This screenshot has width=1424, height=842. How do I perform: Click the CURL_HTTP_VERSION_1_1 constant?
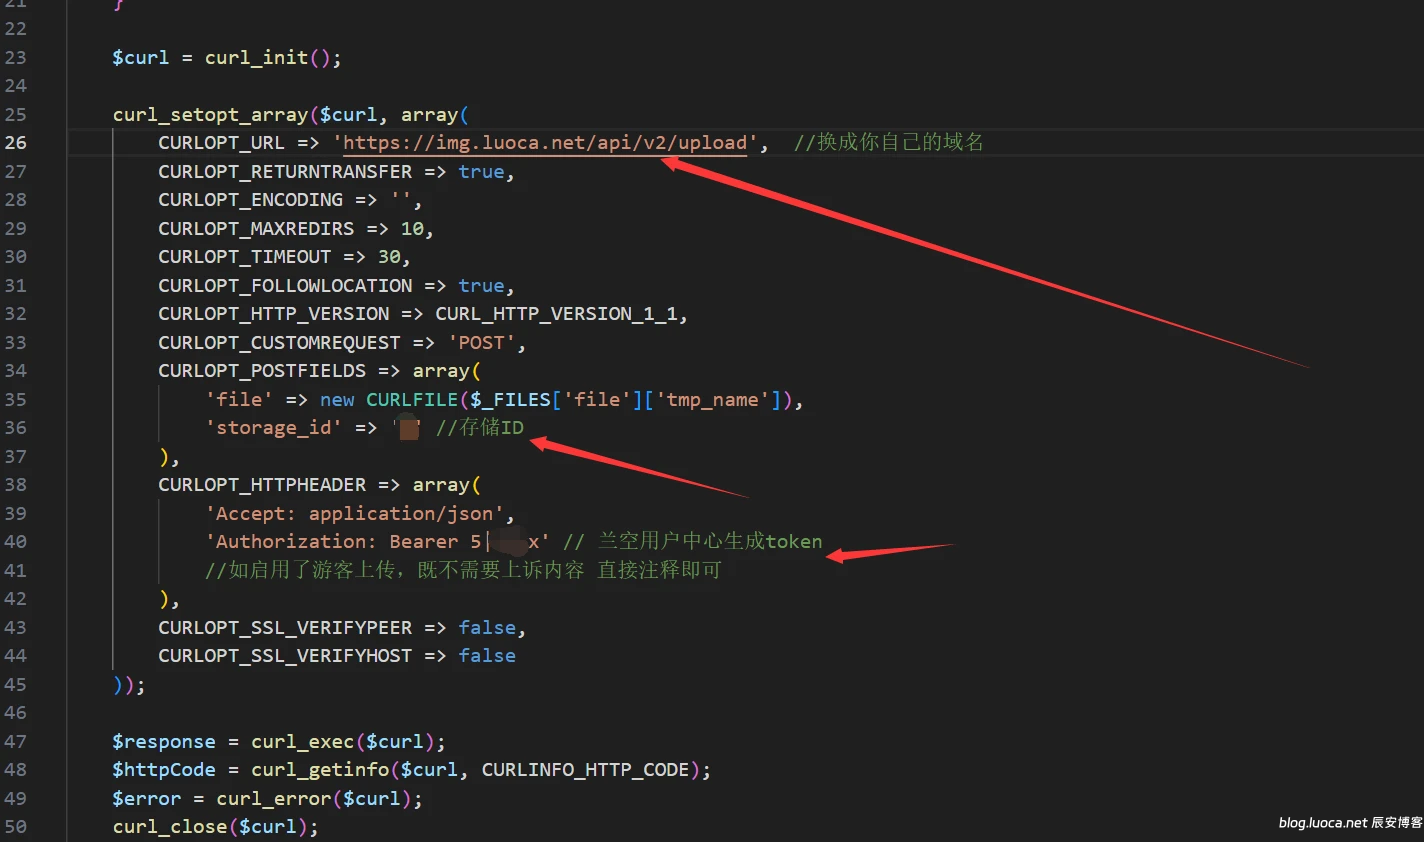tap(556, 314)
